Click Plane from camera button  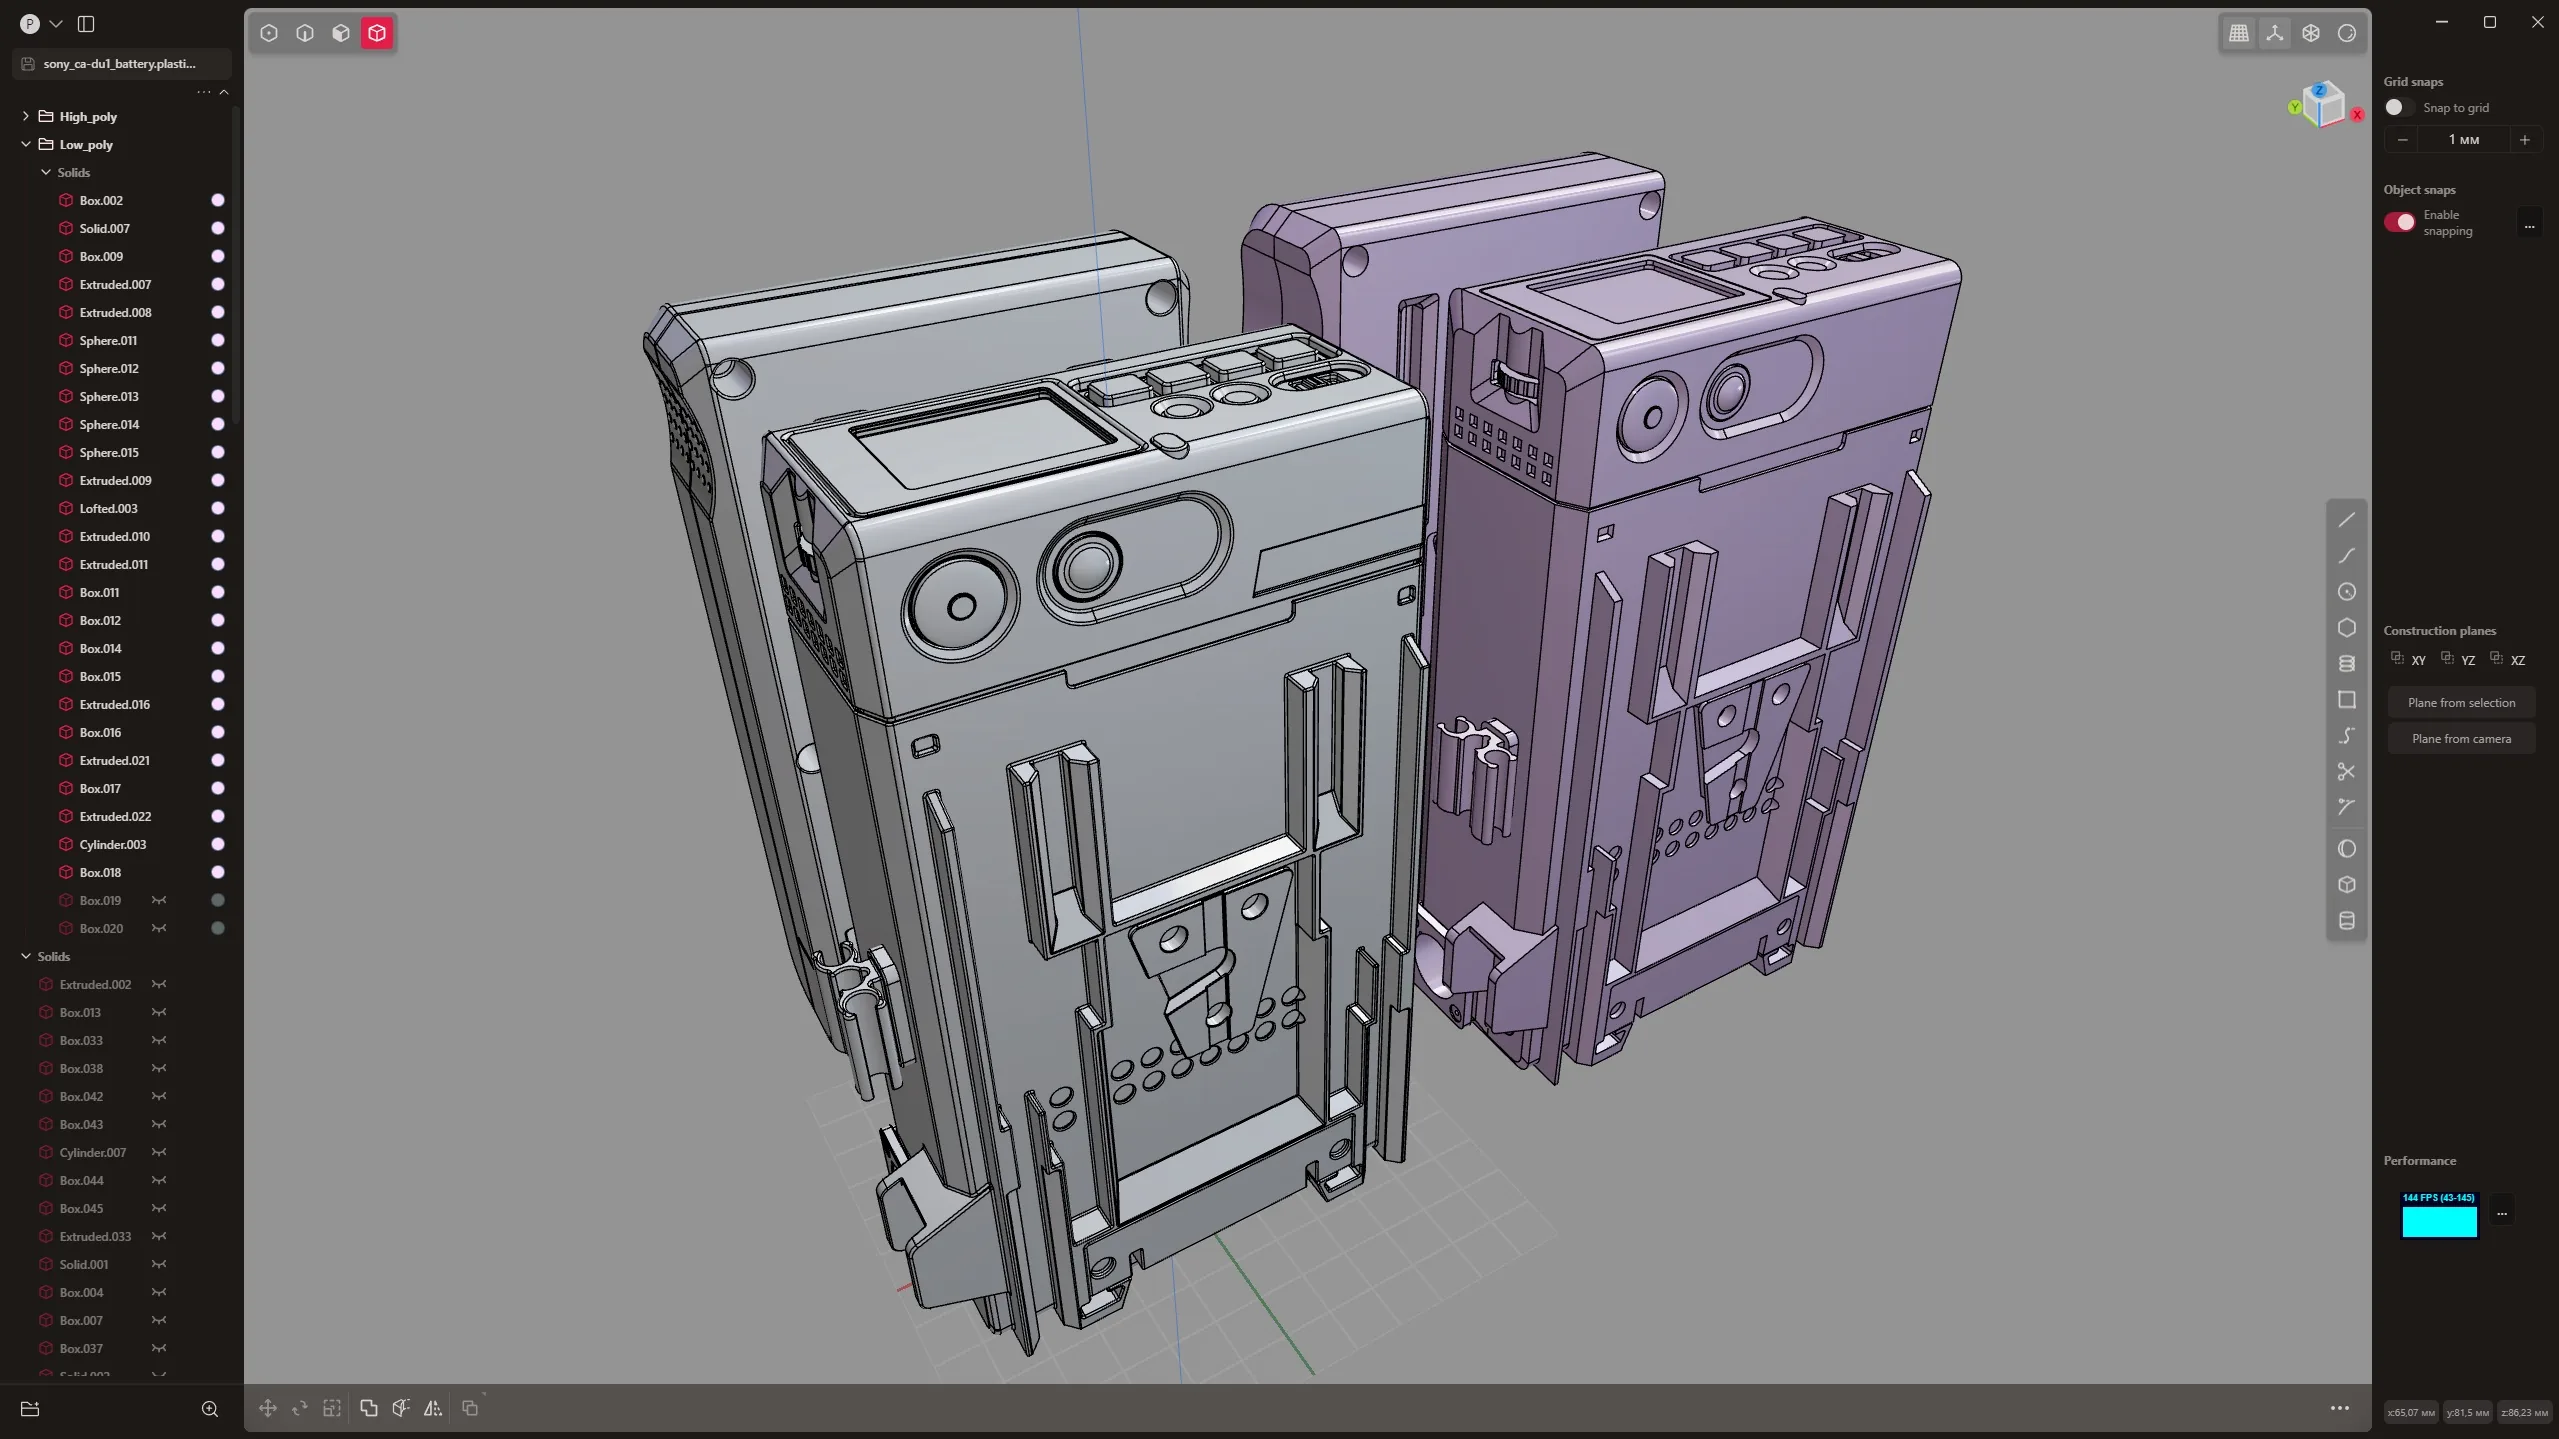click(2461, 739)
